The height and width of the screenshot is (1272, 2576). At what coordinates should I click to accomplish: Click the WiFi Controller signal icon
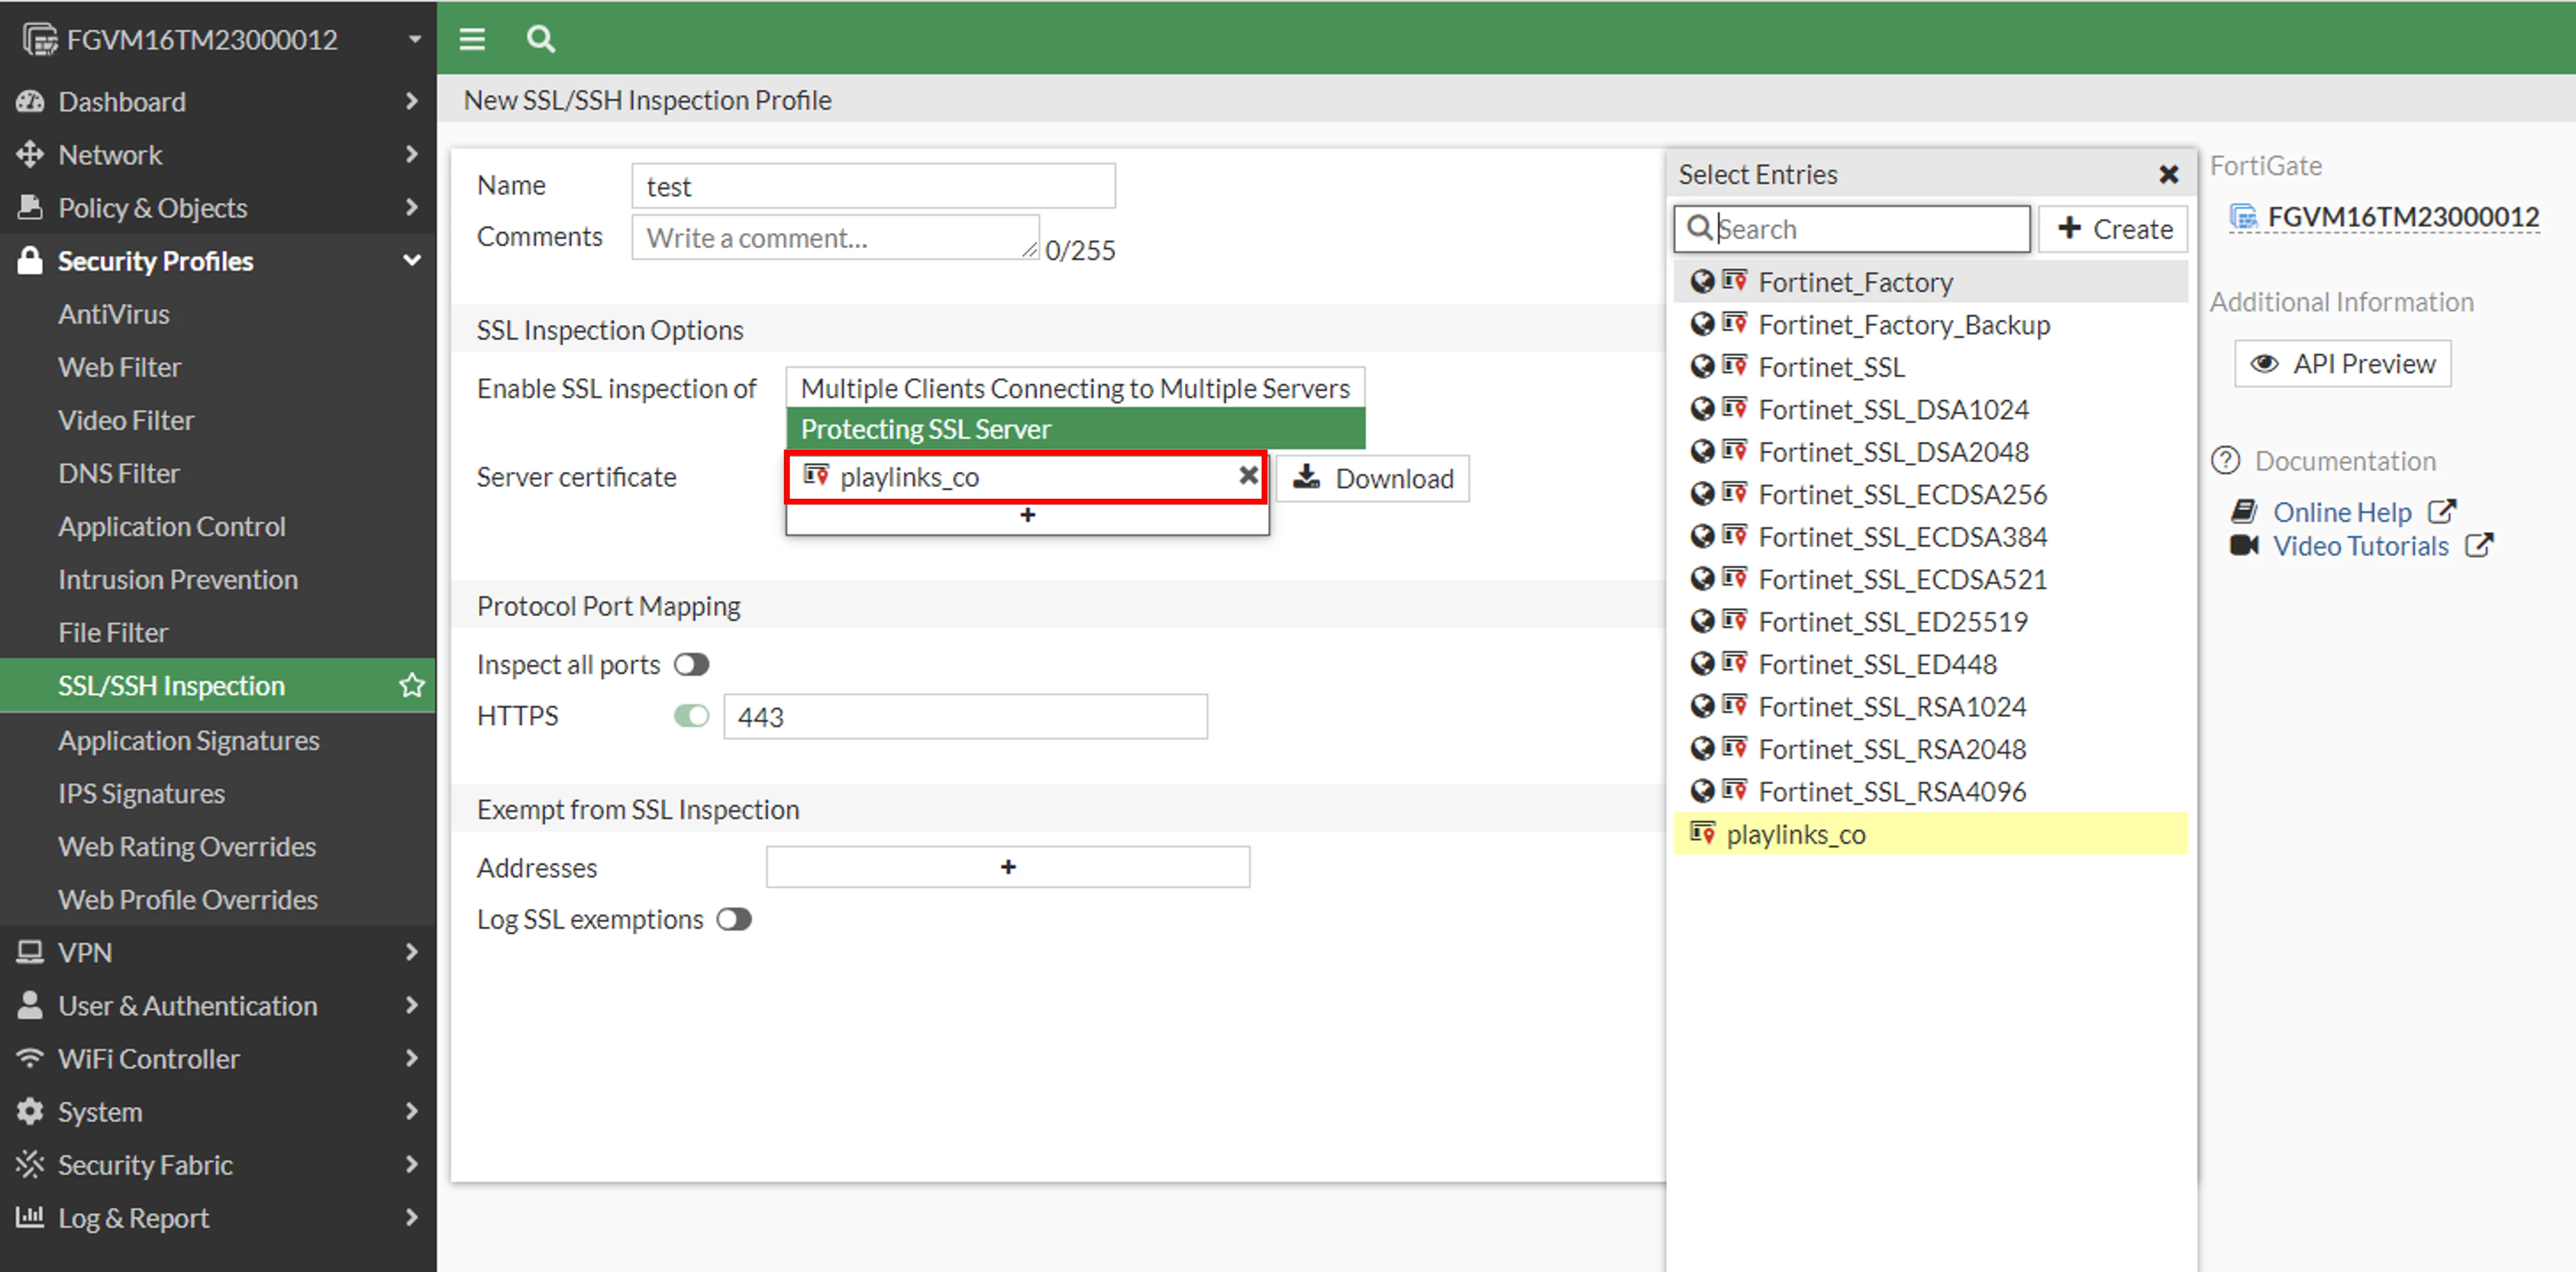coord(30,1057)
